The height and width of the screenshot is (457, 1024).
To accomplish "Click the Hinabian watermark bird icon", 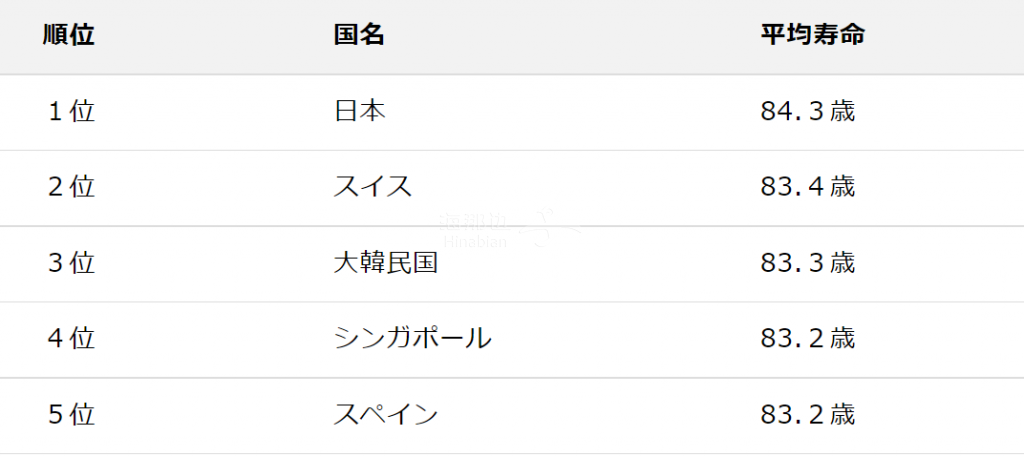I will coord(551,227).
